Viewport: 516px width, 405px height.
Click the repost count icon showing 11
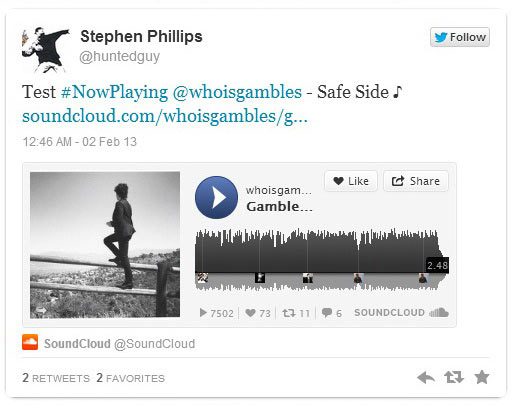289,313
